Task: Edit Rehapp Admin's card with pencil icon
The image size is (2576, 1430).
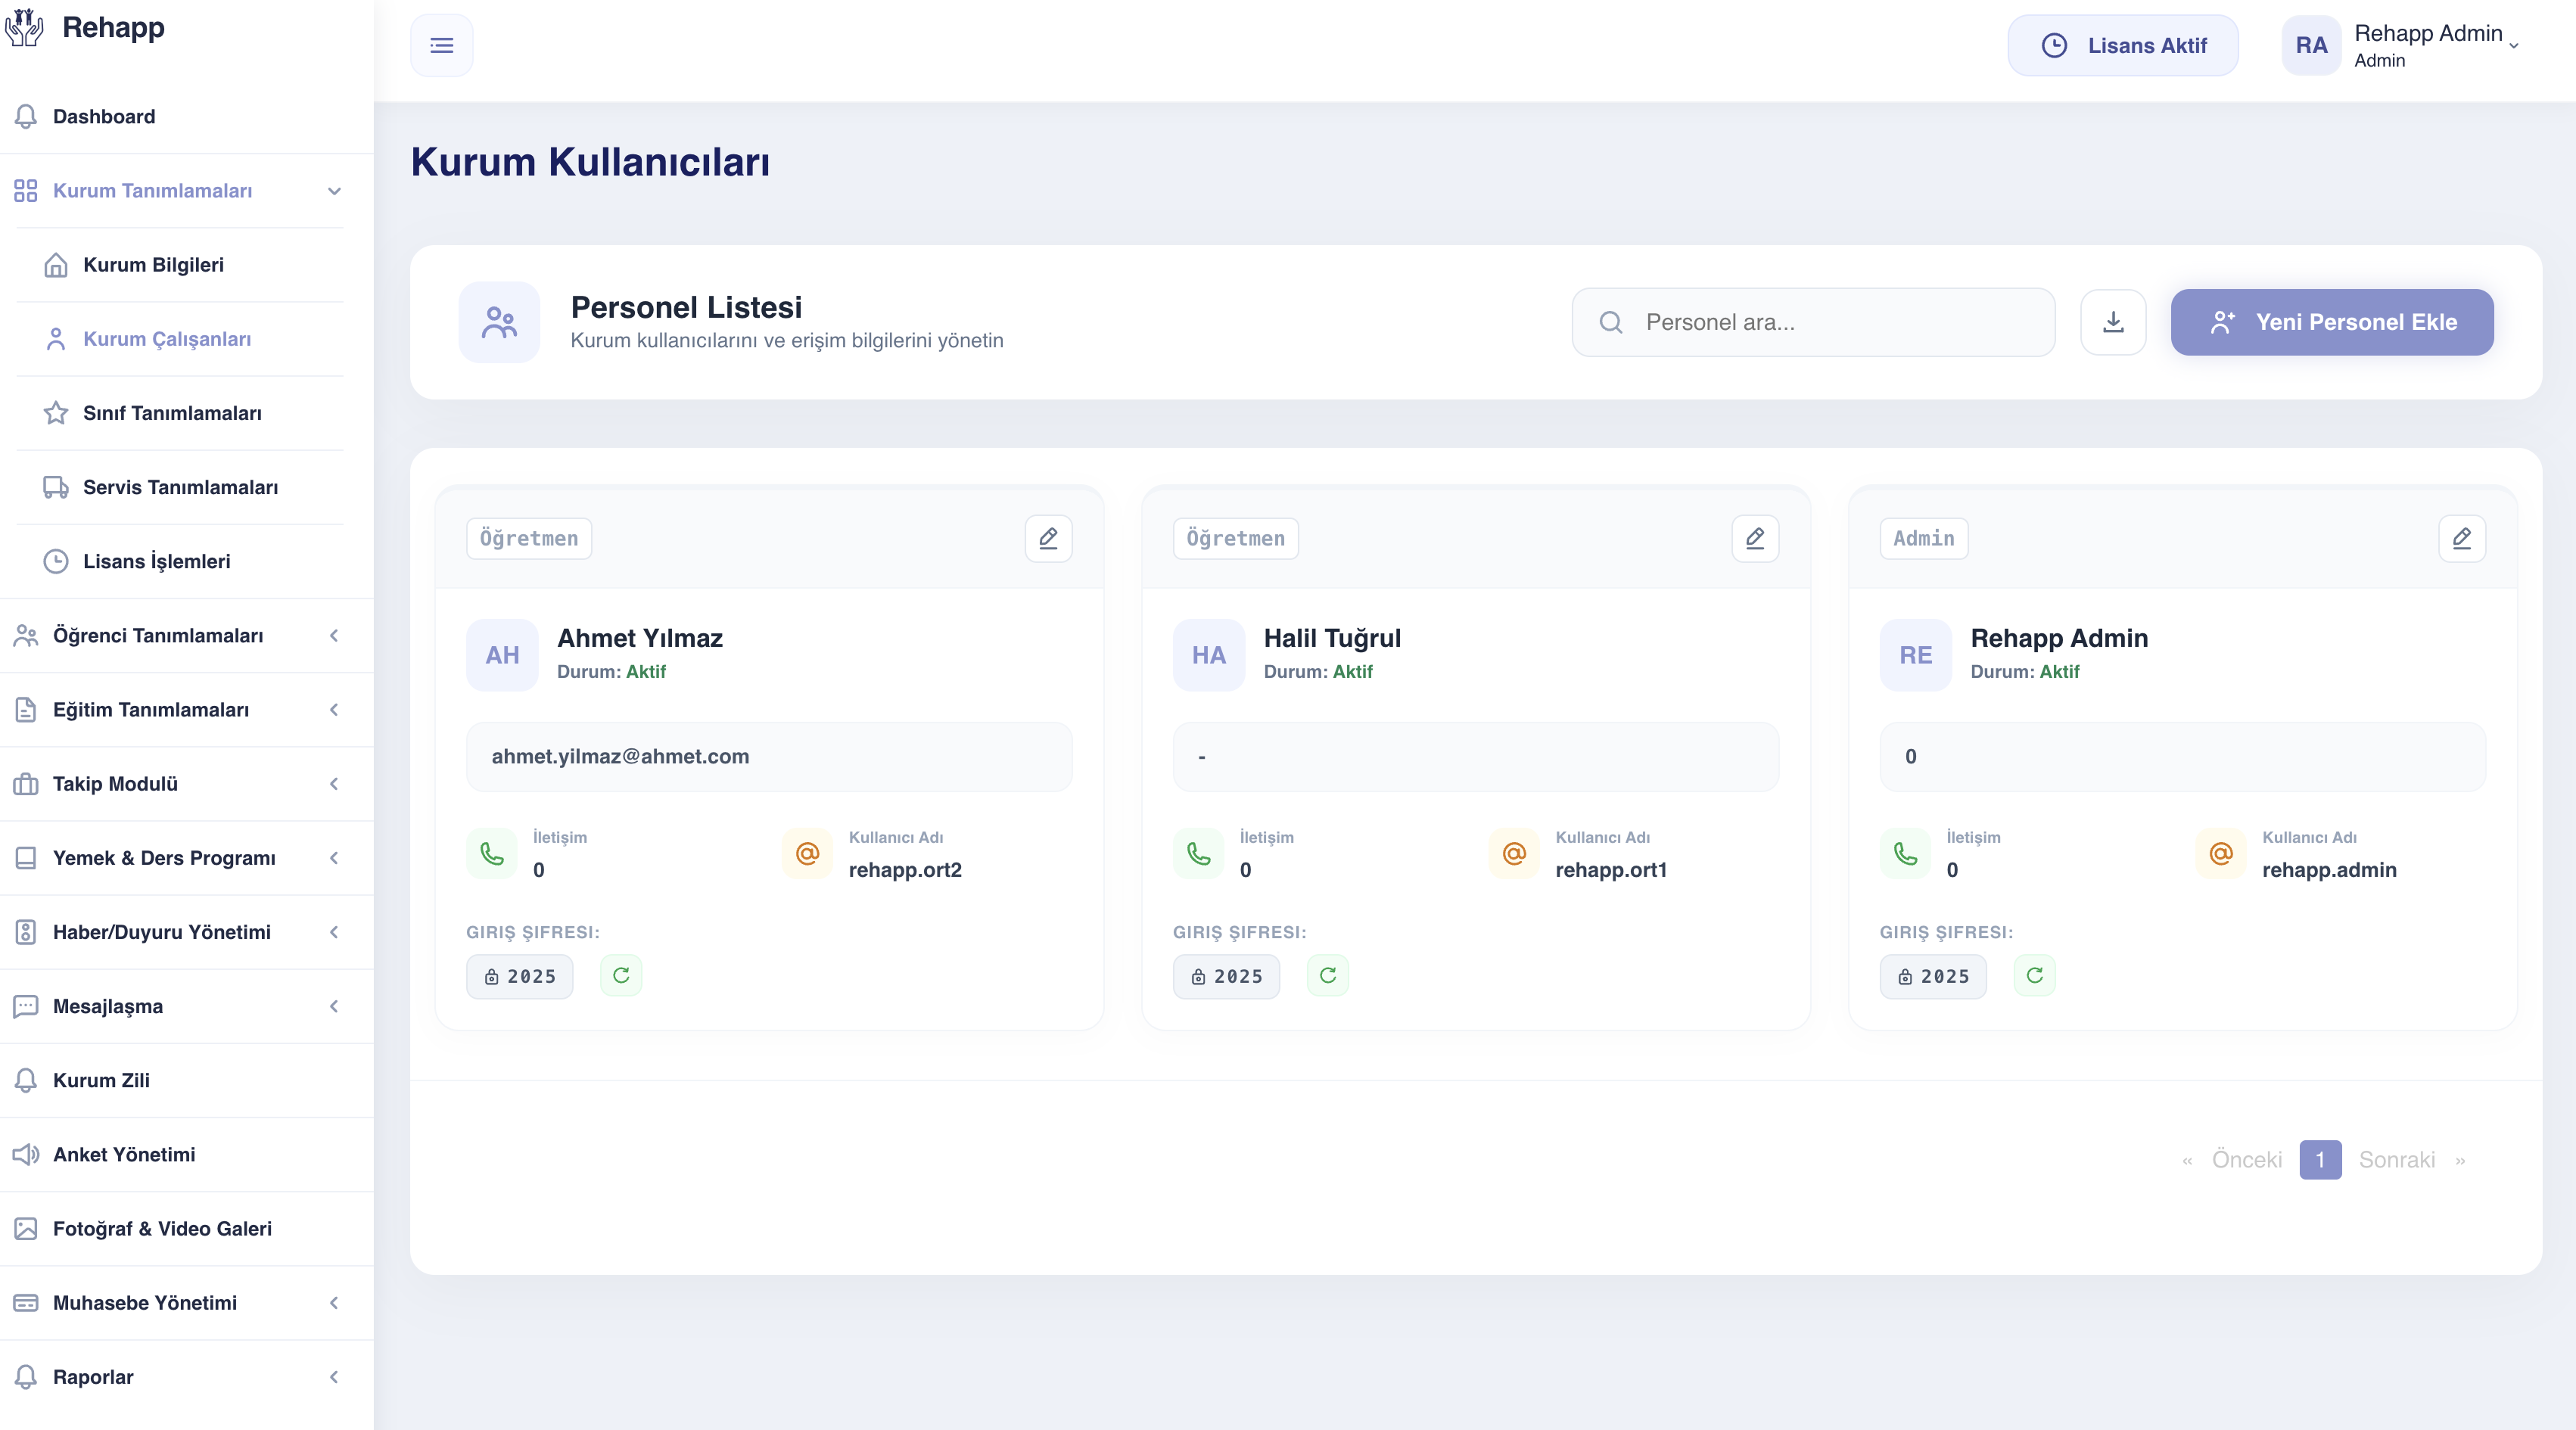Action: 2462,538
